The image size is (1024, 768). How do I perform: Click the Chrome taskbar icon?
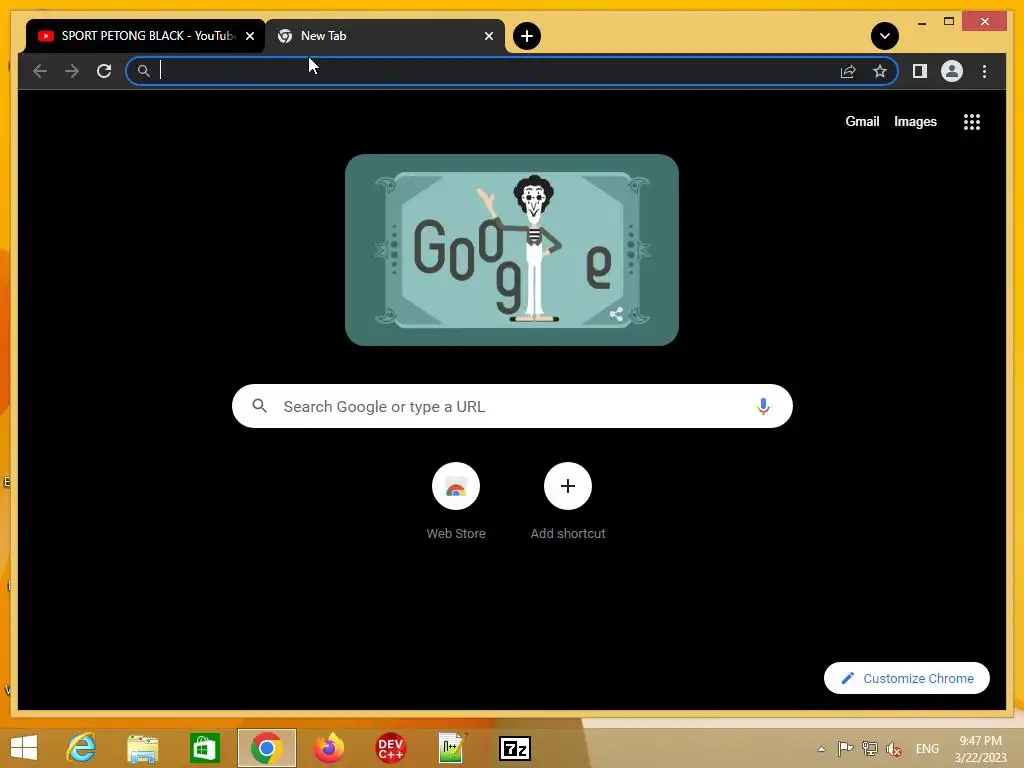266,748
